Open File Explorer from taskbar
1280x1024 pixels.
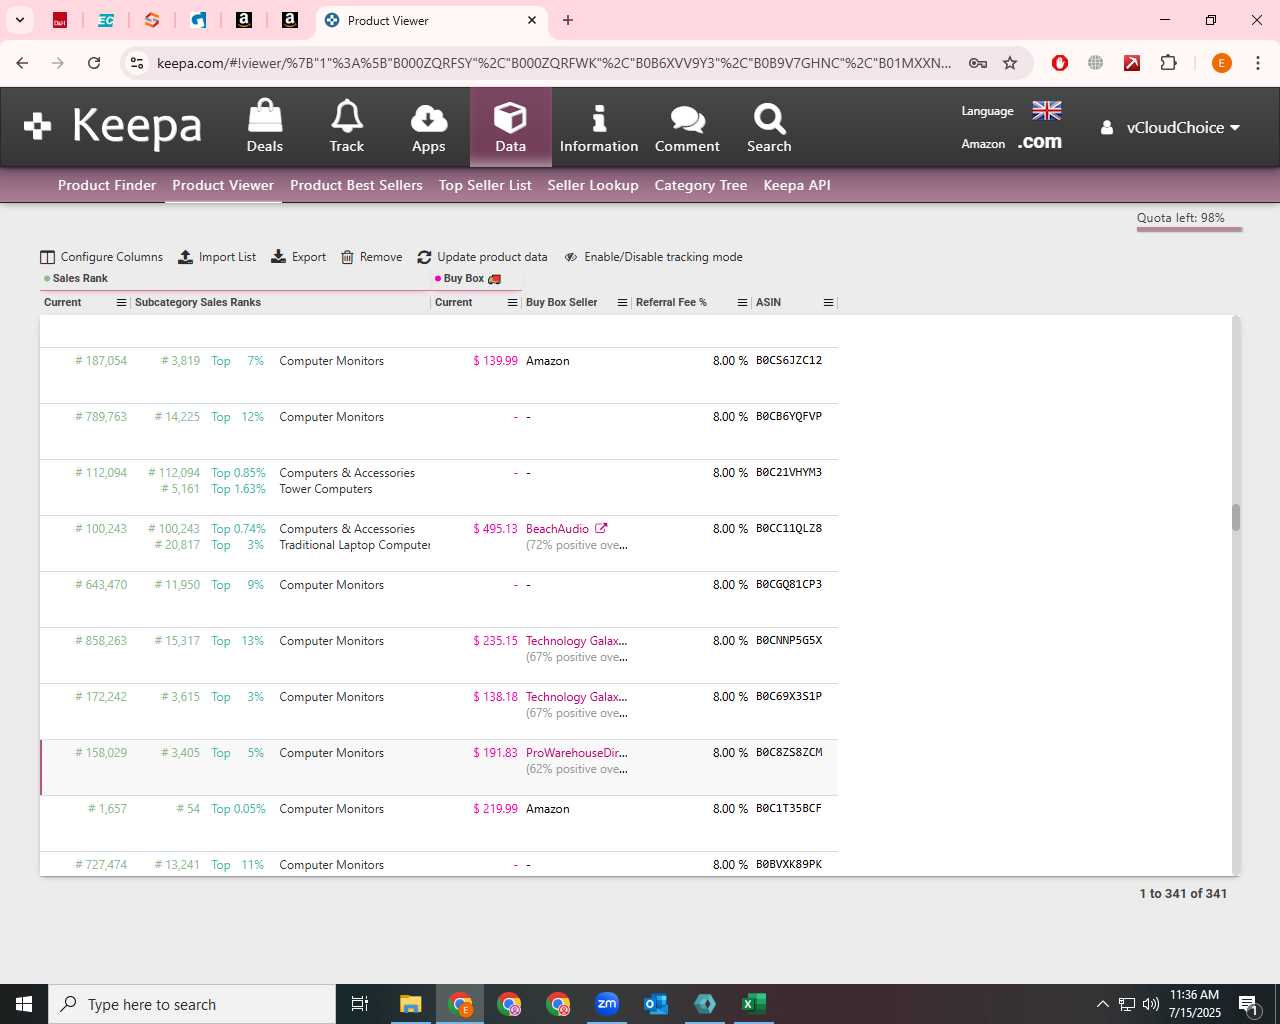410,1004
